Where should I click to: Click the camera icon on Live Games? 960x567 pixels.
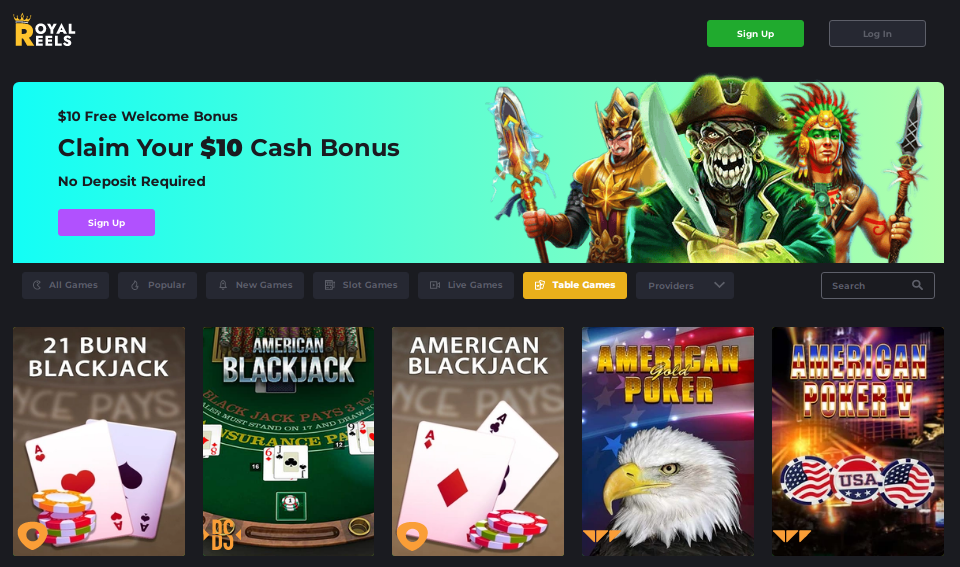[435, 285]
